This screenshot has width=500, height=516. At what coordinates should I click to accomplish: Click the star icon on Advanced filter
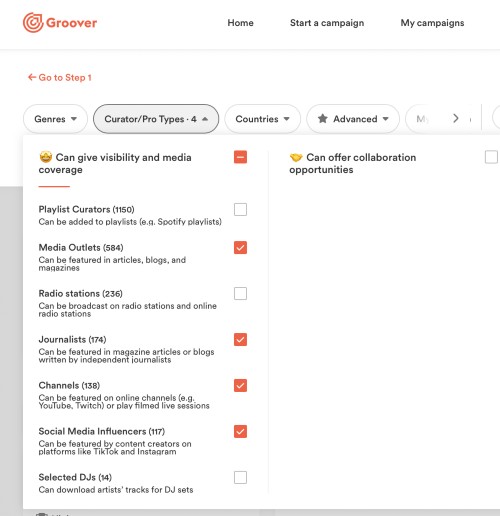[322, 119]
